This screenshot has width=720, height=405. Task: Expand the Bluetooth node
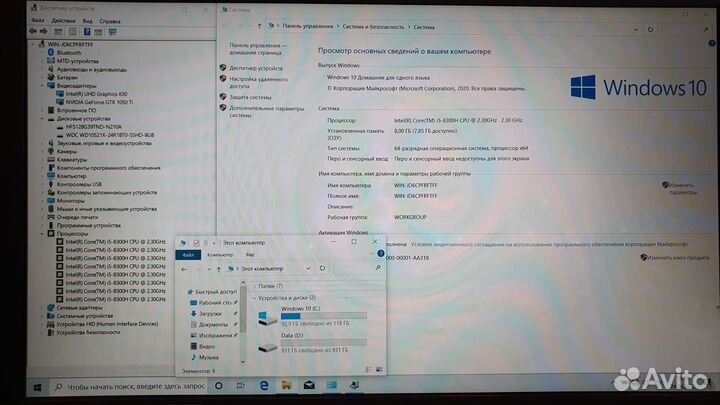tap(42, 53)
